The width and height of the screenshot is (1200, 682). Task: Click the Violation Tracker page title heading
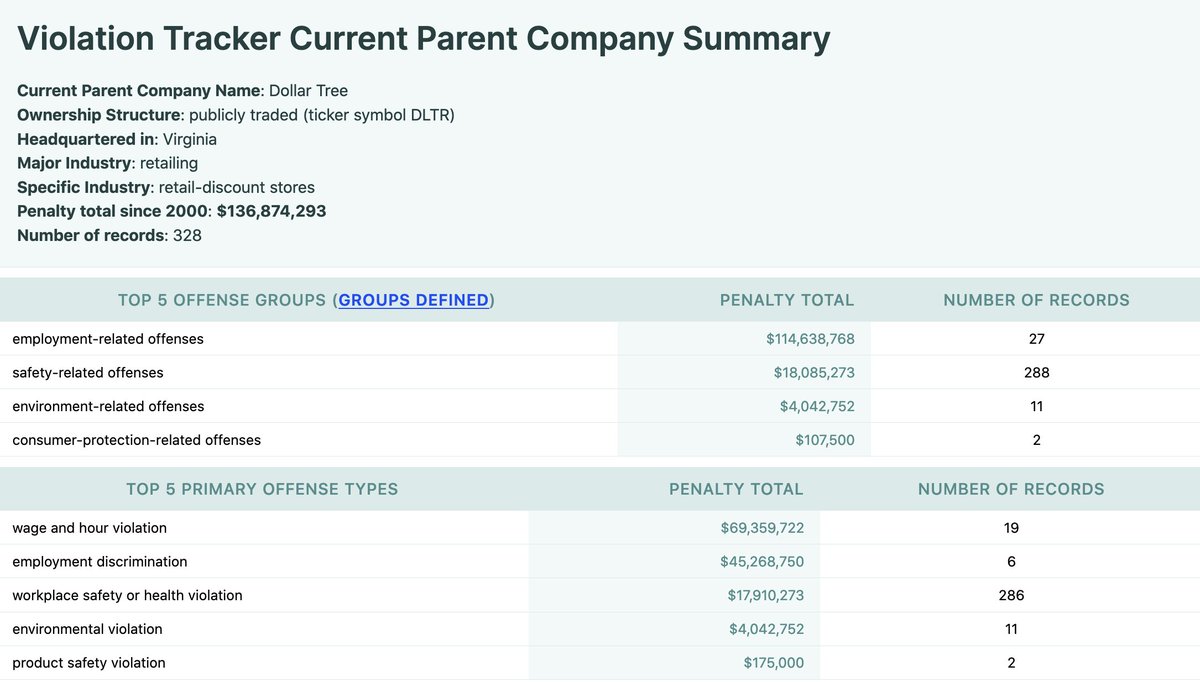pos(424,39)
